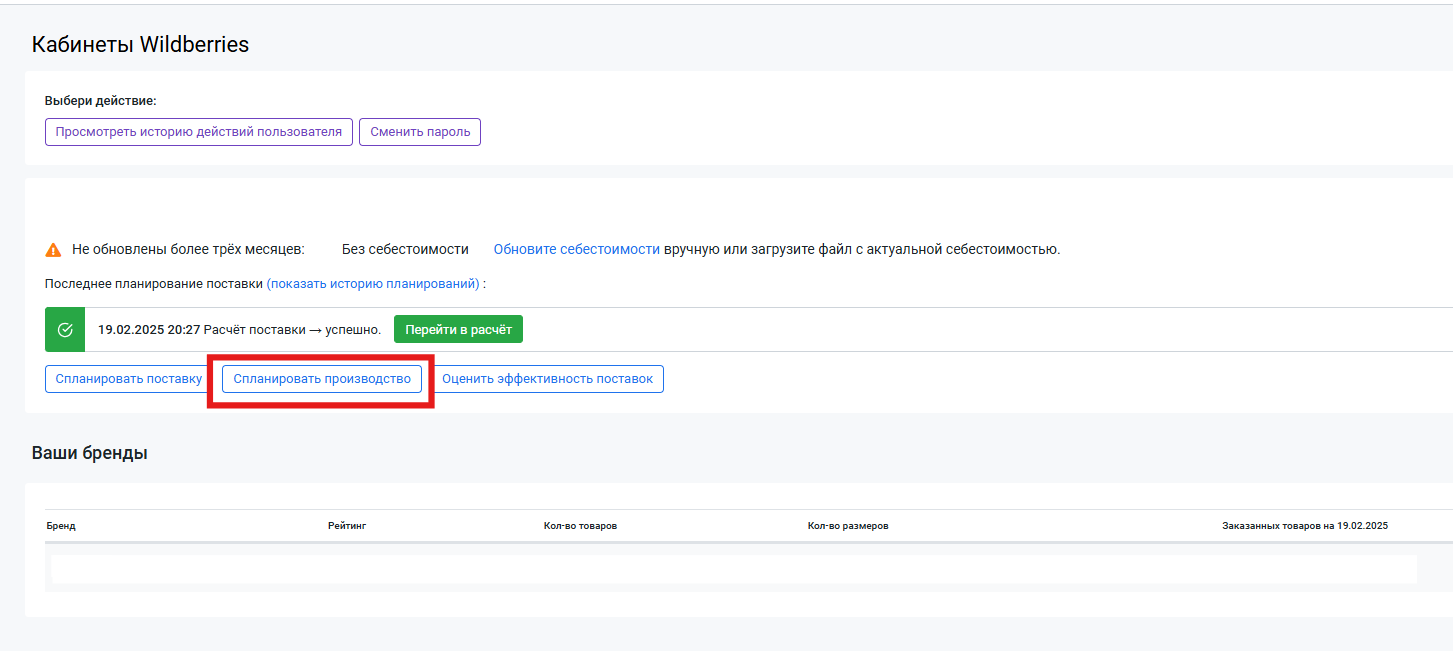Click Спланировать производство button
This screenshot has width=1453, height=651.
[322, 379]
